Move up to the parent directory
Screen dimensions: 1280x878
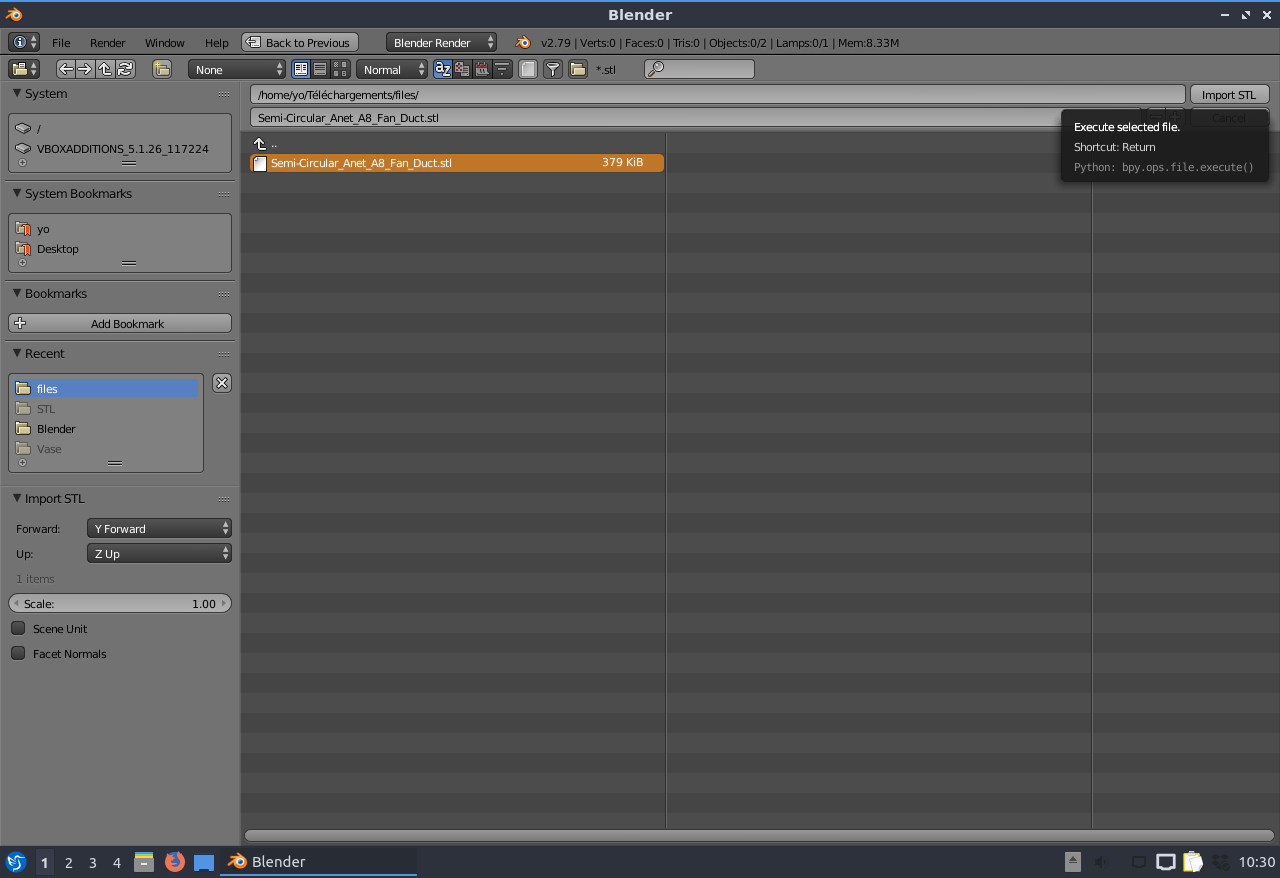pyautogui.click(x=105, y=69)
